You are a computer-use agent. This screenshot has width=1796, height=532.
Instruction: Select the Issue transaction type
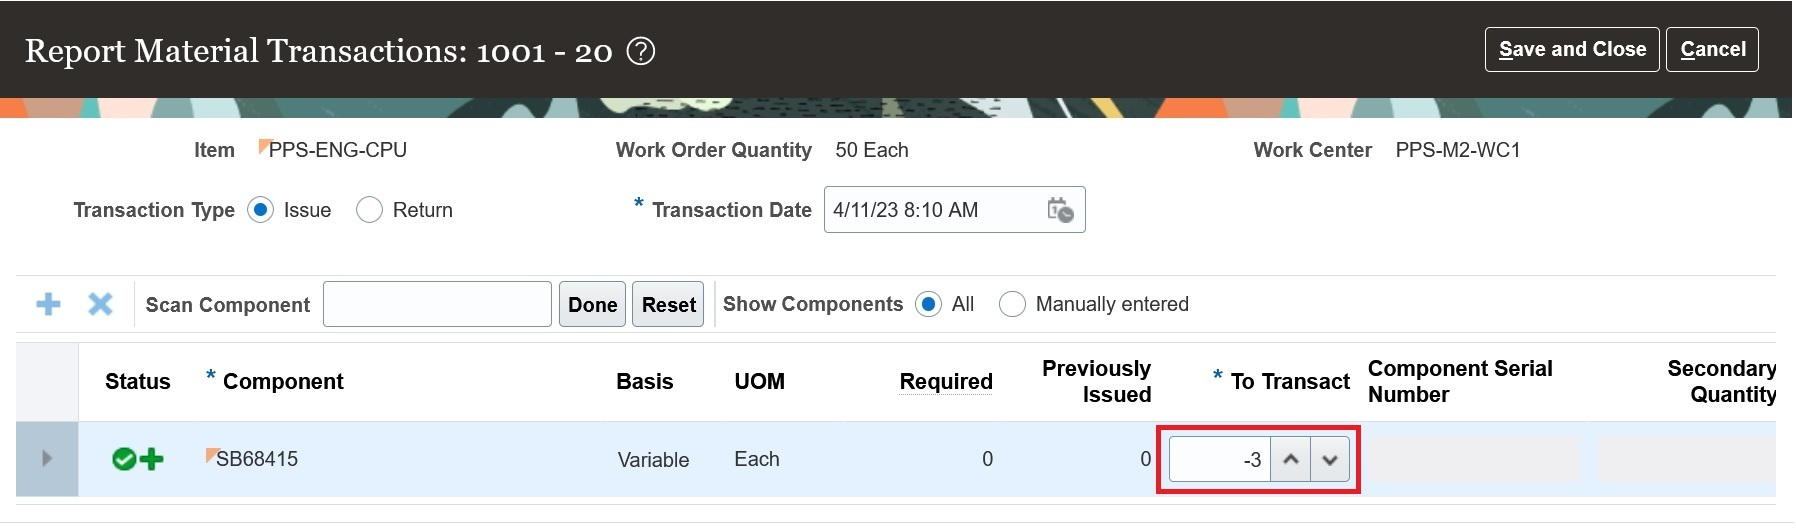[x=260, y=210]
